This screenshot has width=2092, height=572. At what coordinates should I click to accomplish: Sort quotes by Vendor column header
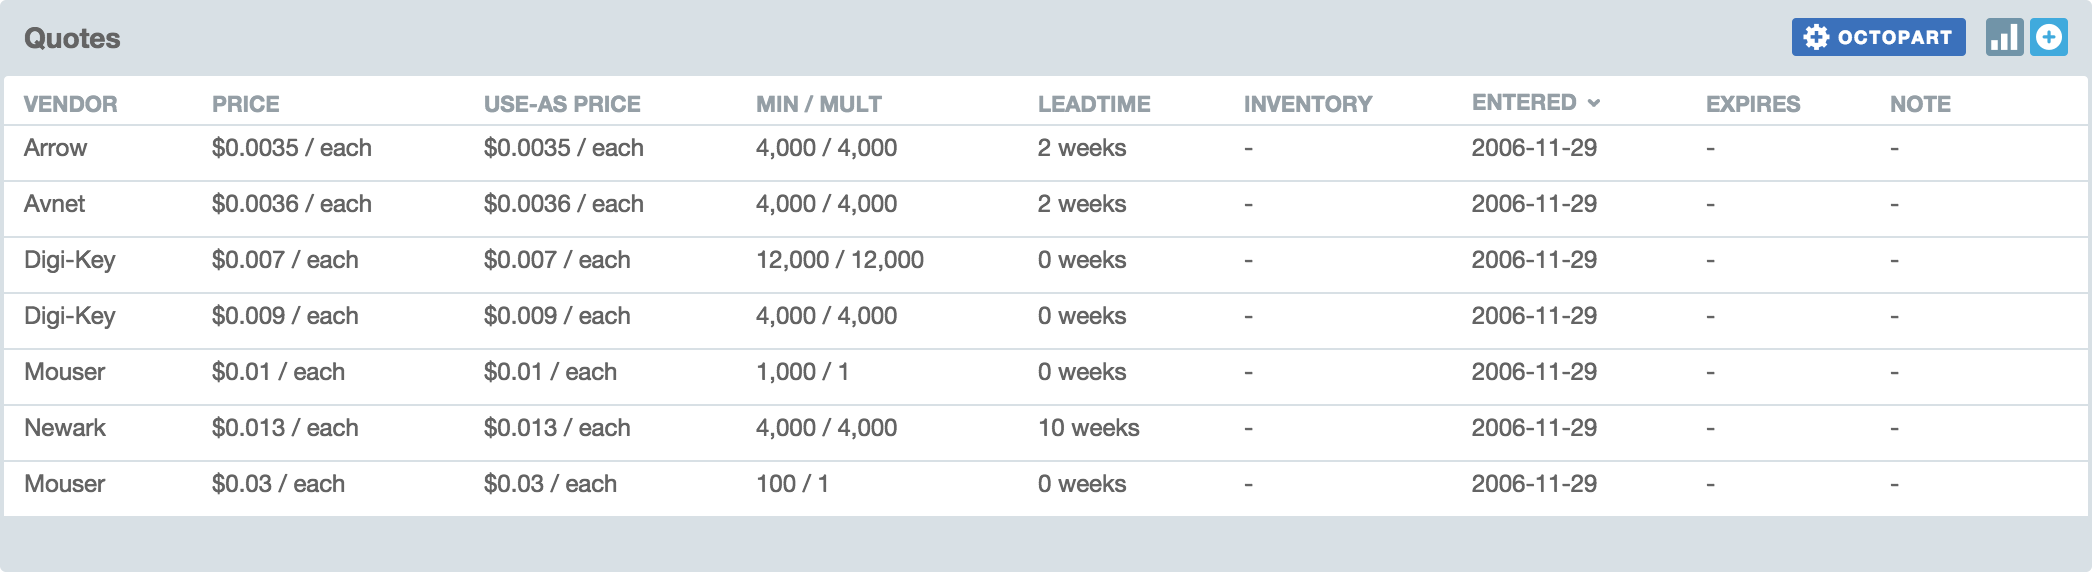pos(70,104)
